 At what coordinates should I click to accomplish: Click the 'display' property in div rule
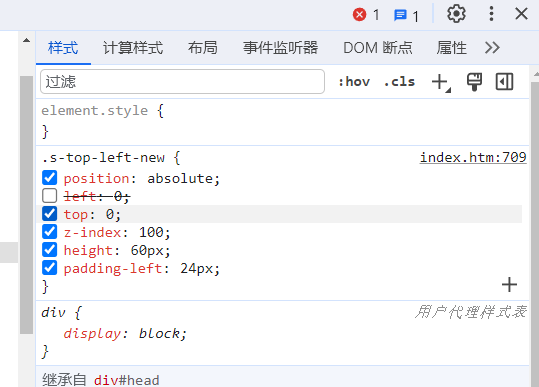(x=92, y=333)
